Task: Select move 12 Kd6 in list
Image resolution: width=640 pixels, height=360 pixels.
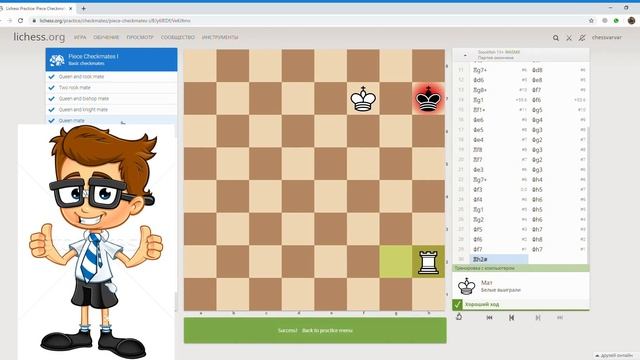Action: point(499,80)
